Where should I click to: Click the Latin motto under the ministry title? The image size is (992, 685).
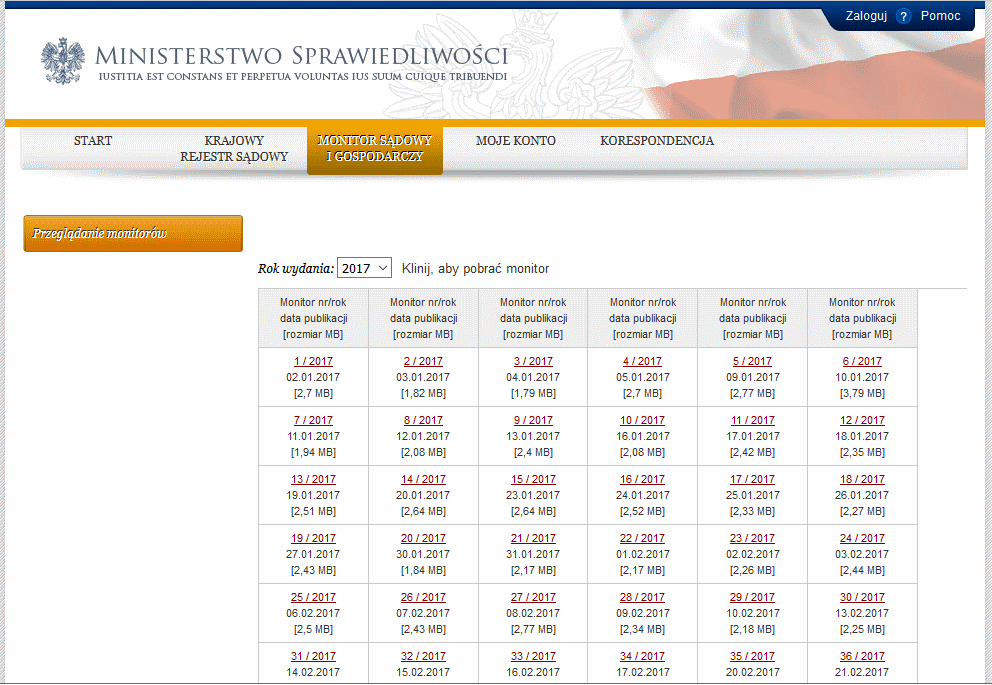303,77
